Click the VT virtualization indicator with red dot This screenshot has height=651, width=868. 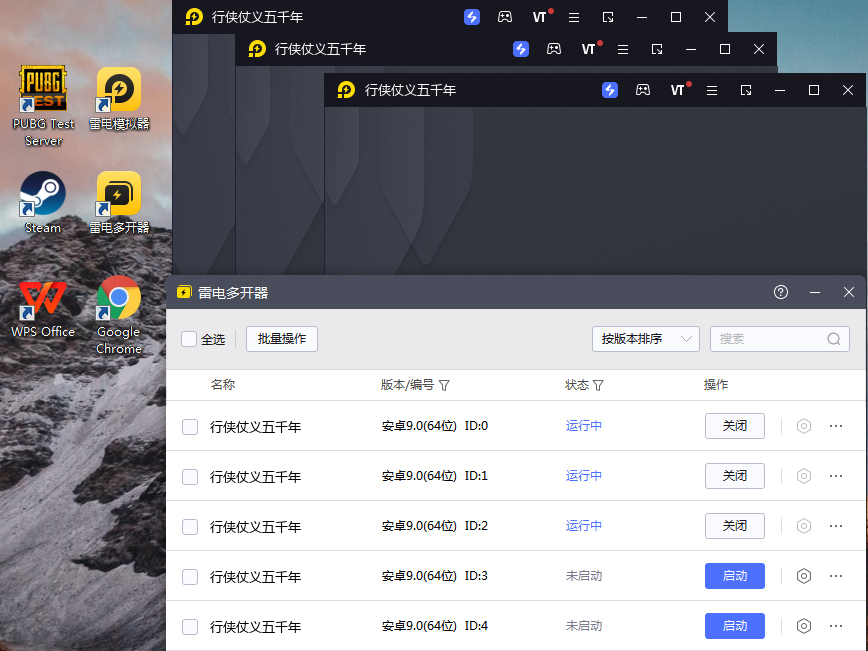(540, 17)
